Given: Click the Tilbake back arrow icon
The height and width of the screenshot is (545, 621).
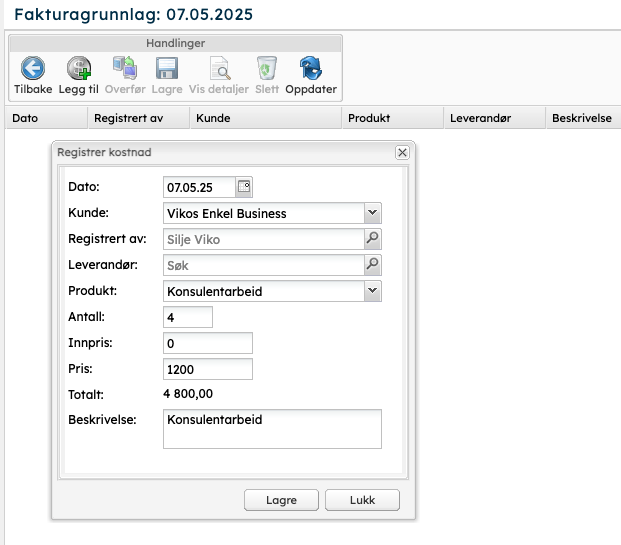Looking at the screenshot, I should click(33, 68).
